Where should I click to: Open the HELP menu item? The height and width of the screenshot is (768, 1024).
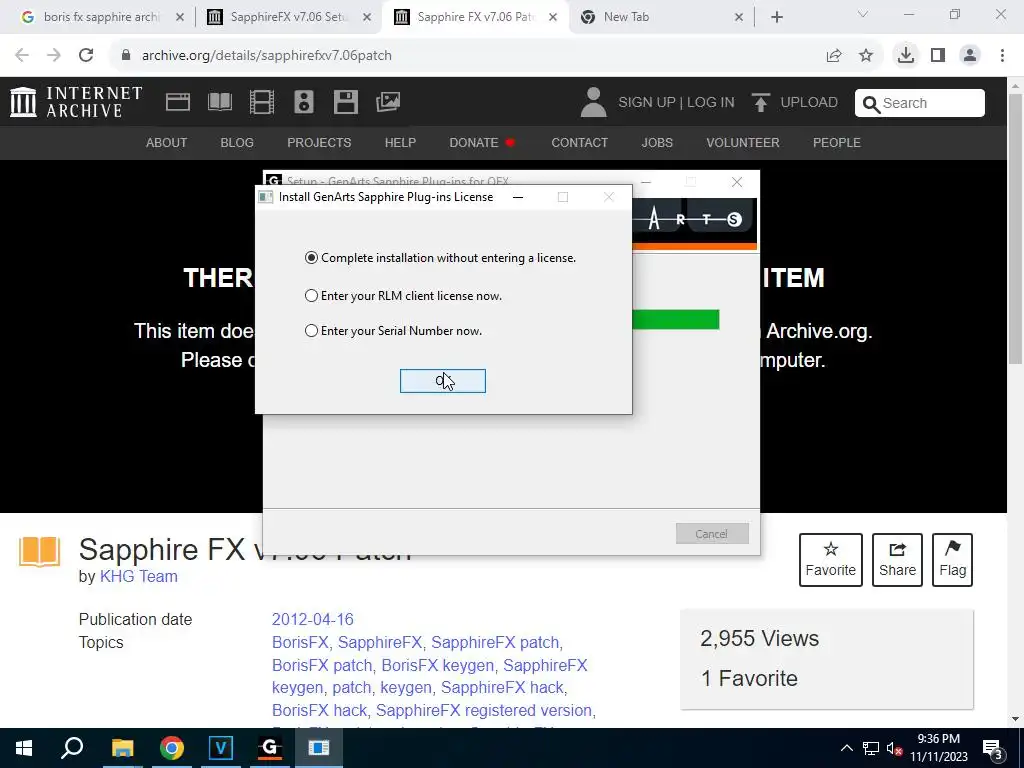coord(400,142)
